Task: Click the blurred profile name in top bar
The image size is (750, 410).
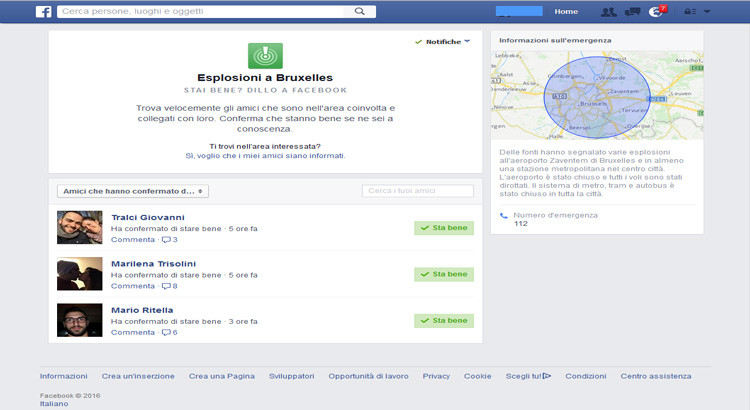Action: 519,11
